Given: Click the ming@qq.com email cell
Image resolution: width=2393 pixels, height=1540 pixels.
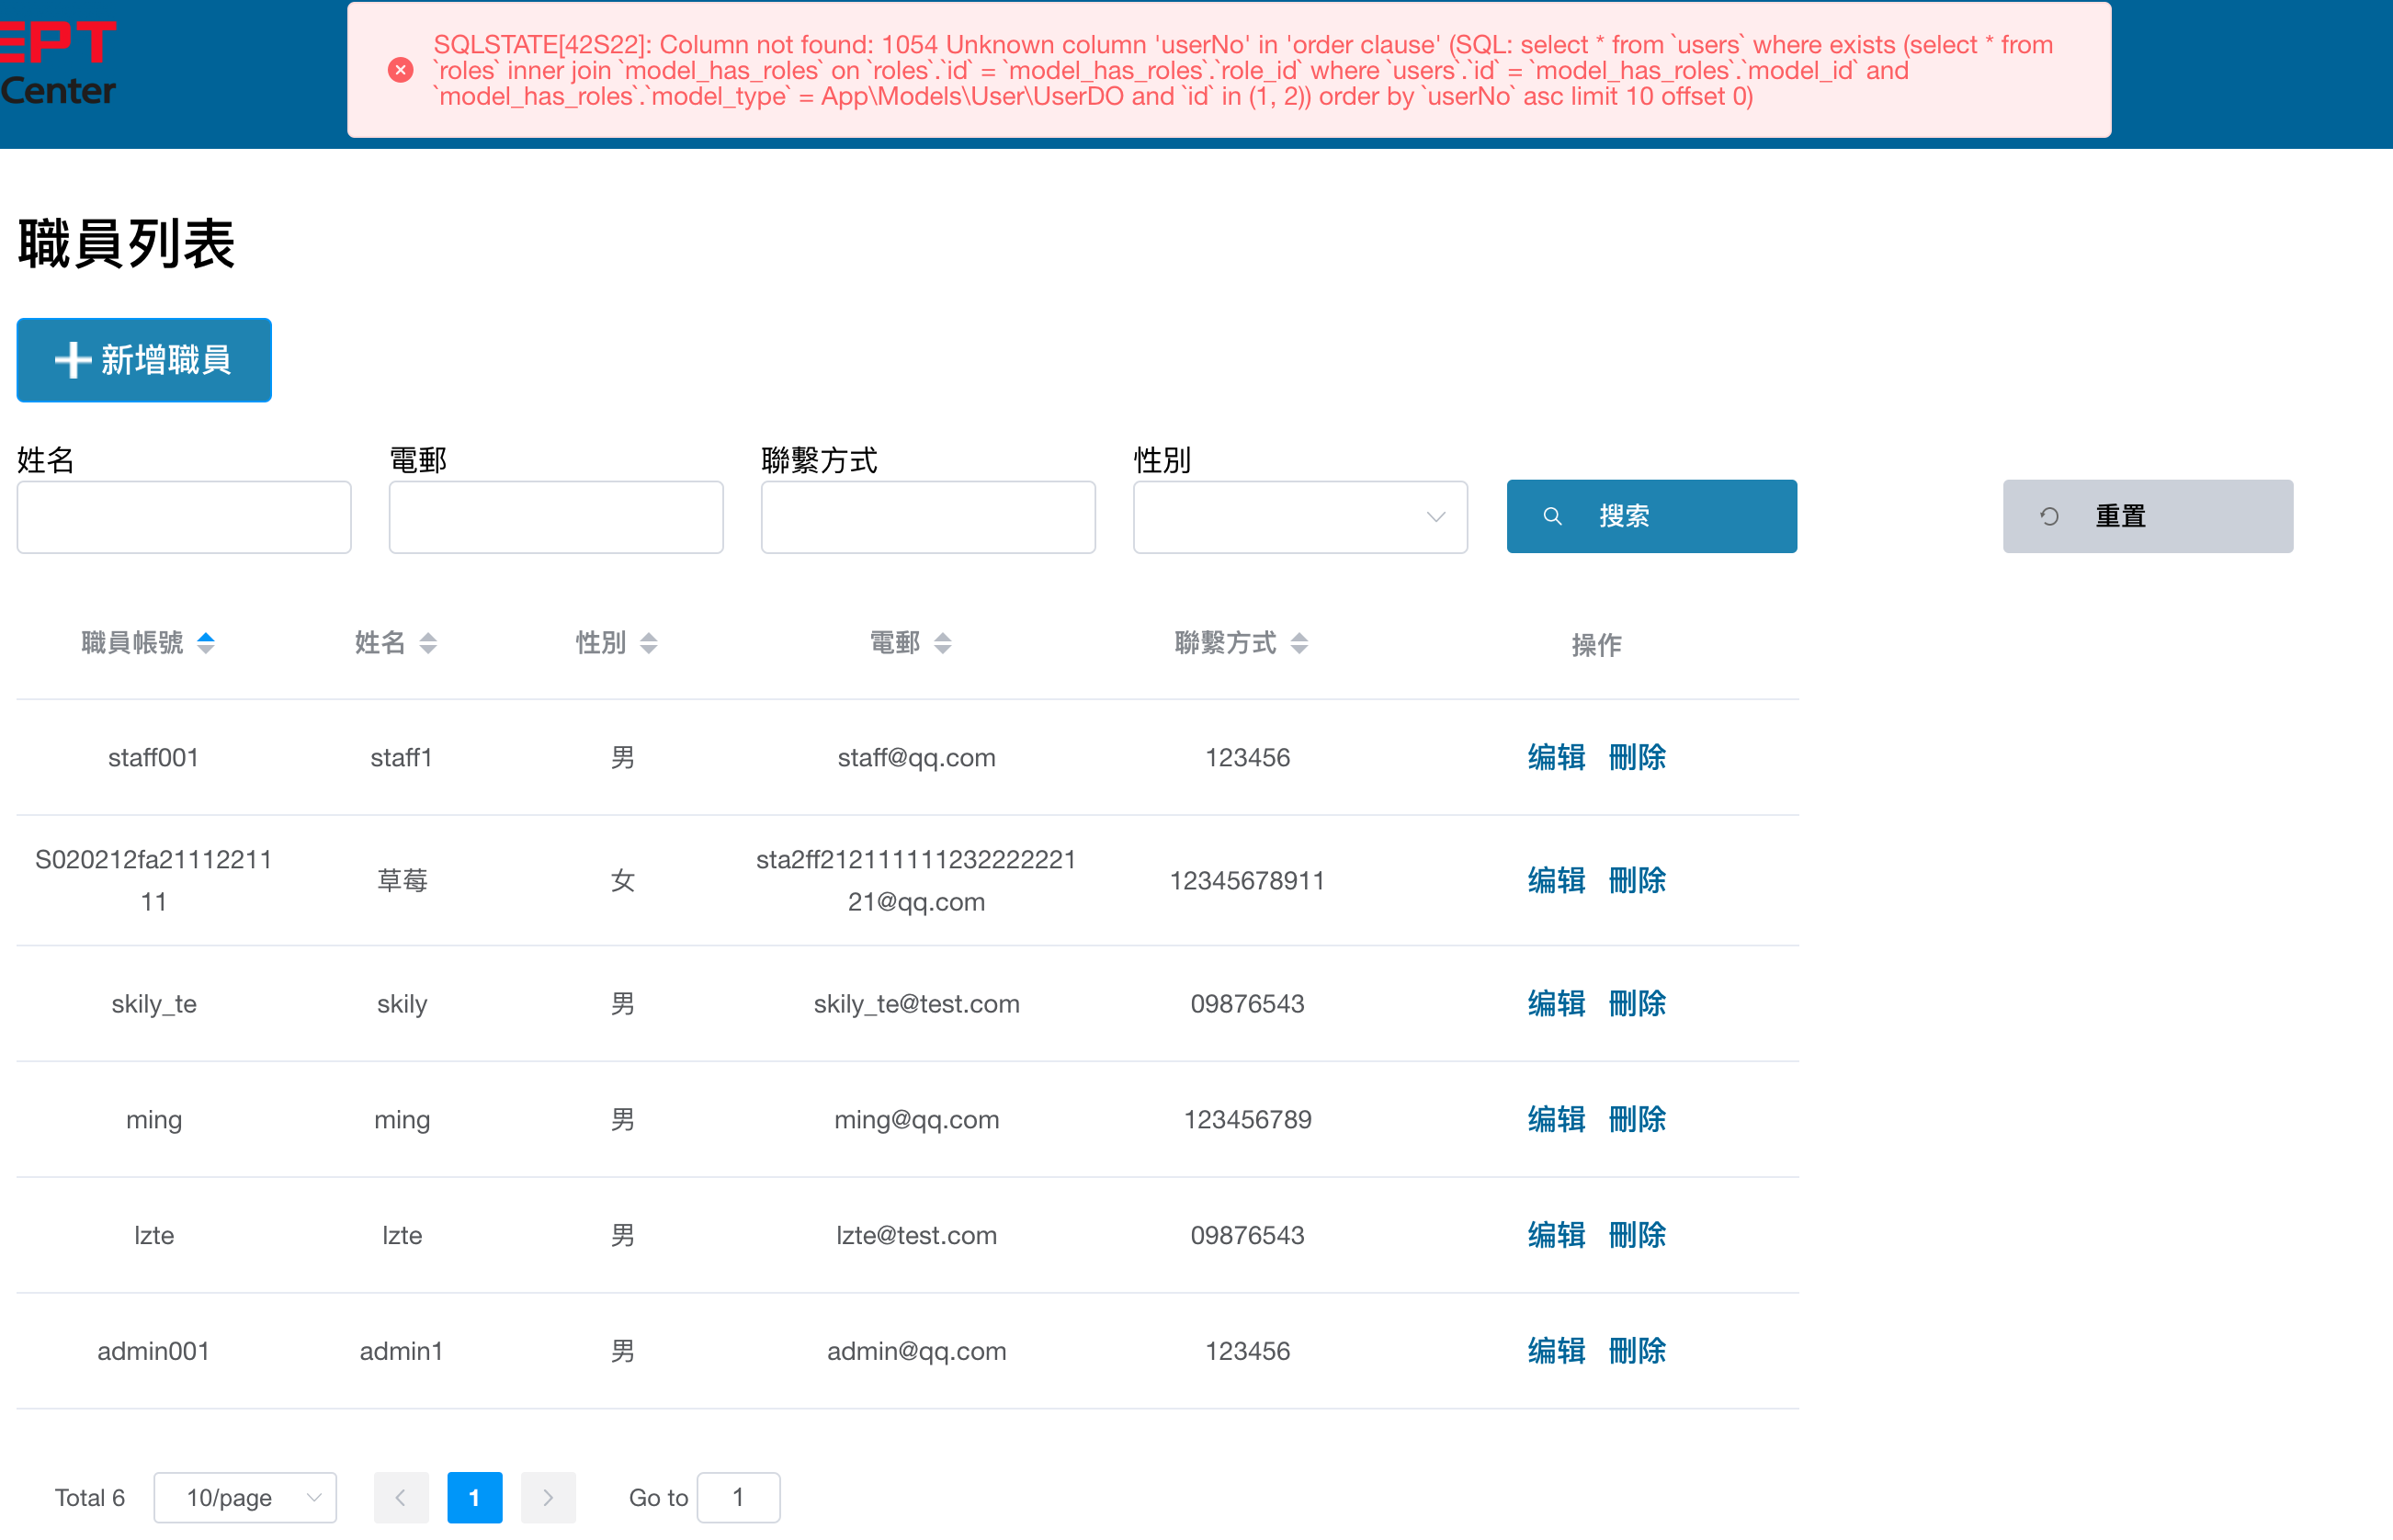Looking at the screenshot, I should pos(916,1120).
